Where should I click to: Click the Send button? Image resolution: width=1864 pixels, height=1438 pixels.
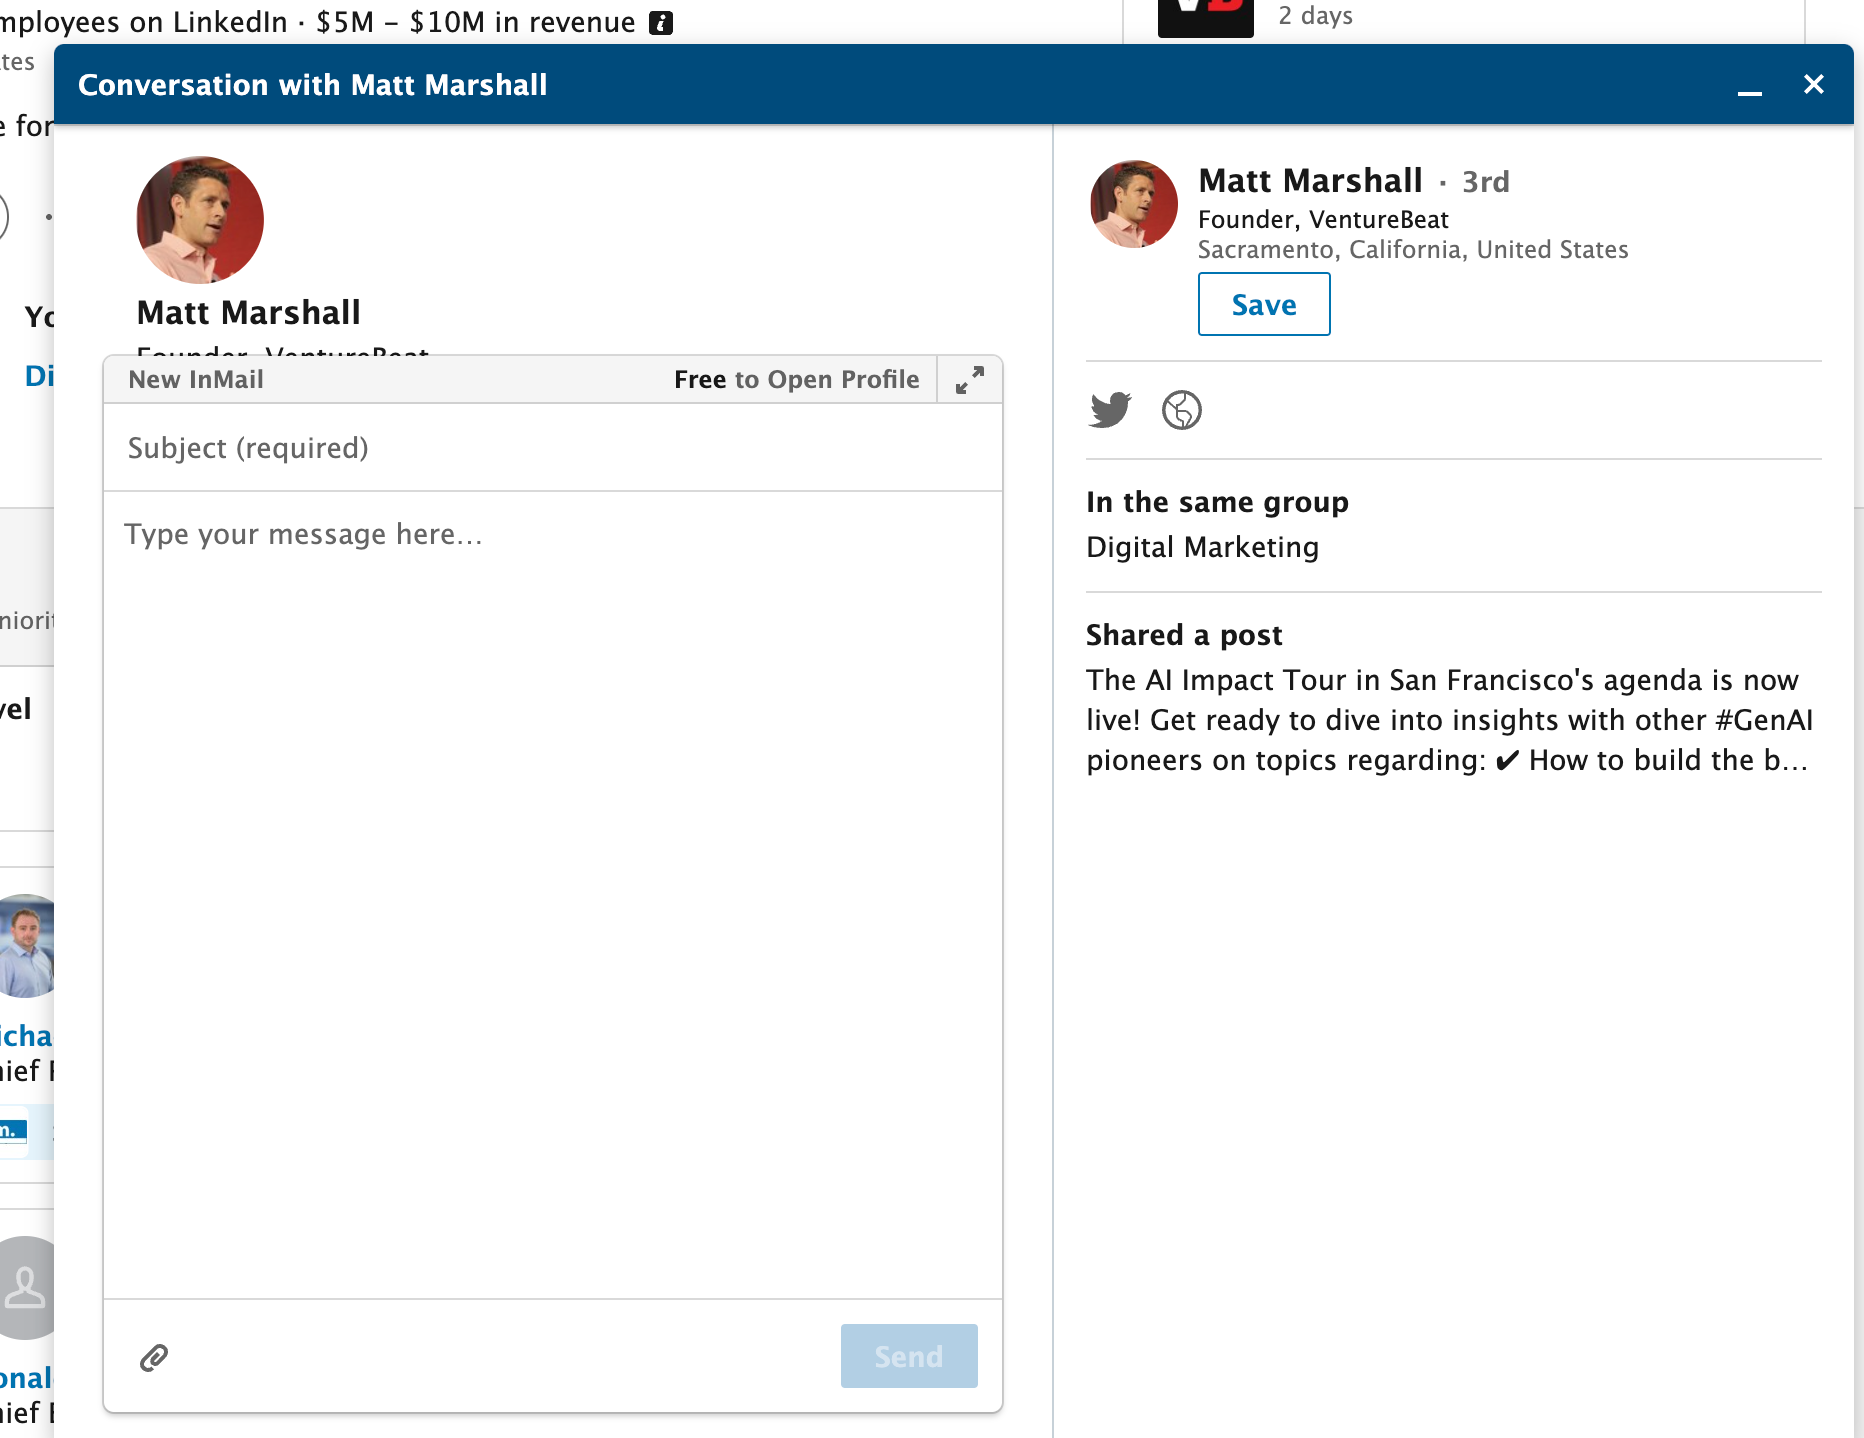[909, 1356]
